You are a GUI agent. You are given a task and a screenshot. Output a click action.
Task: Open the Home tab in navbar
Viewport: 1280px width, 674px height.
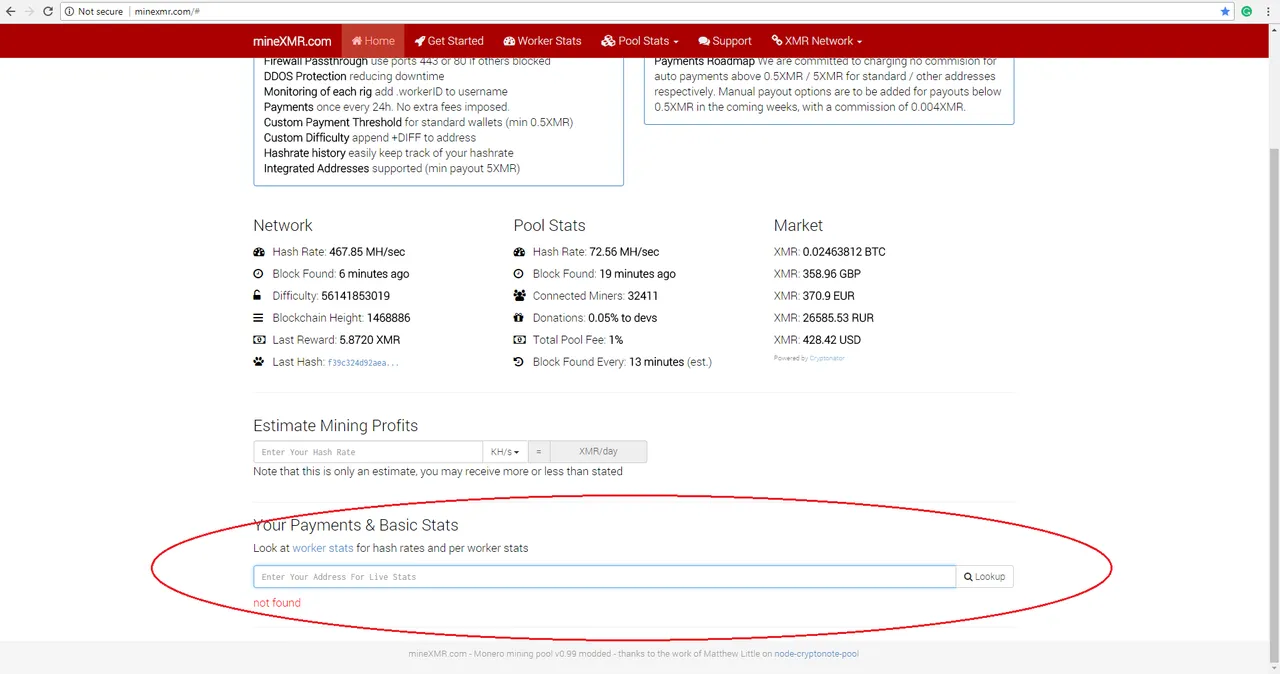(x=373, y=41)
